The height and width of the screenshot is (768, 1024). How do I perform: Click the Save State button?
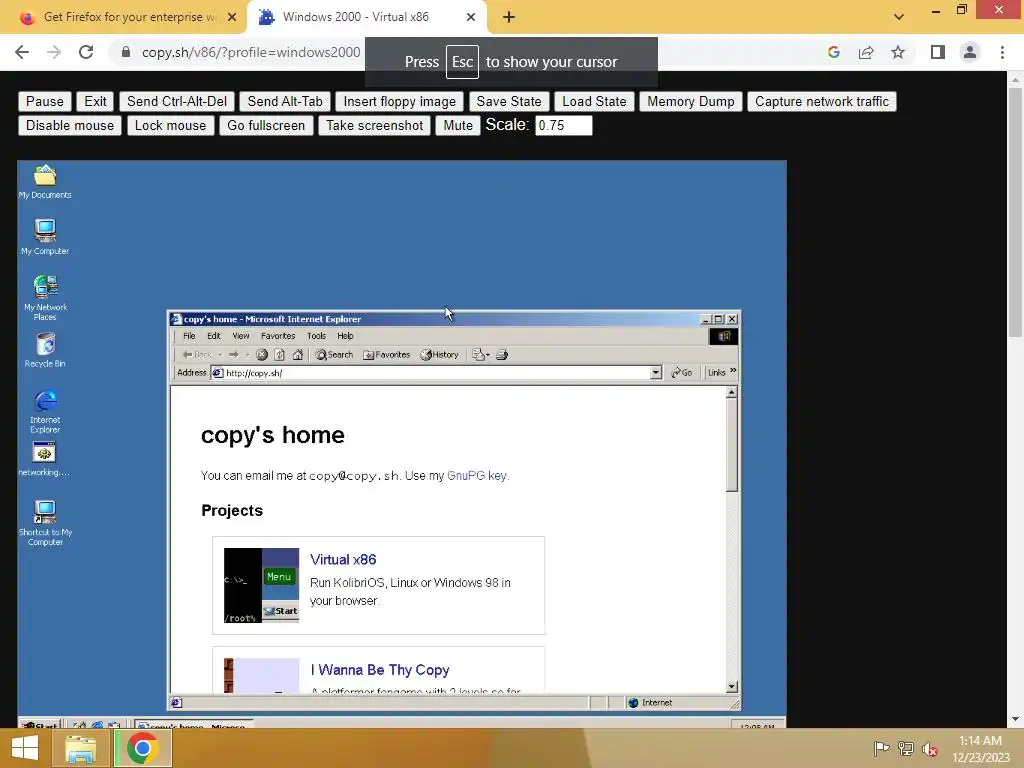(509, 101)
